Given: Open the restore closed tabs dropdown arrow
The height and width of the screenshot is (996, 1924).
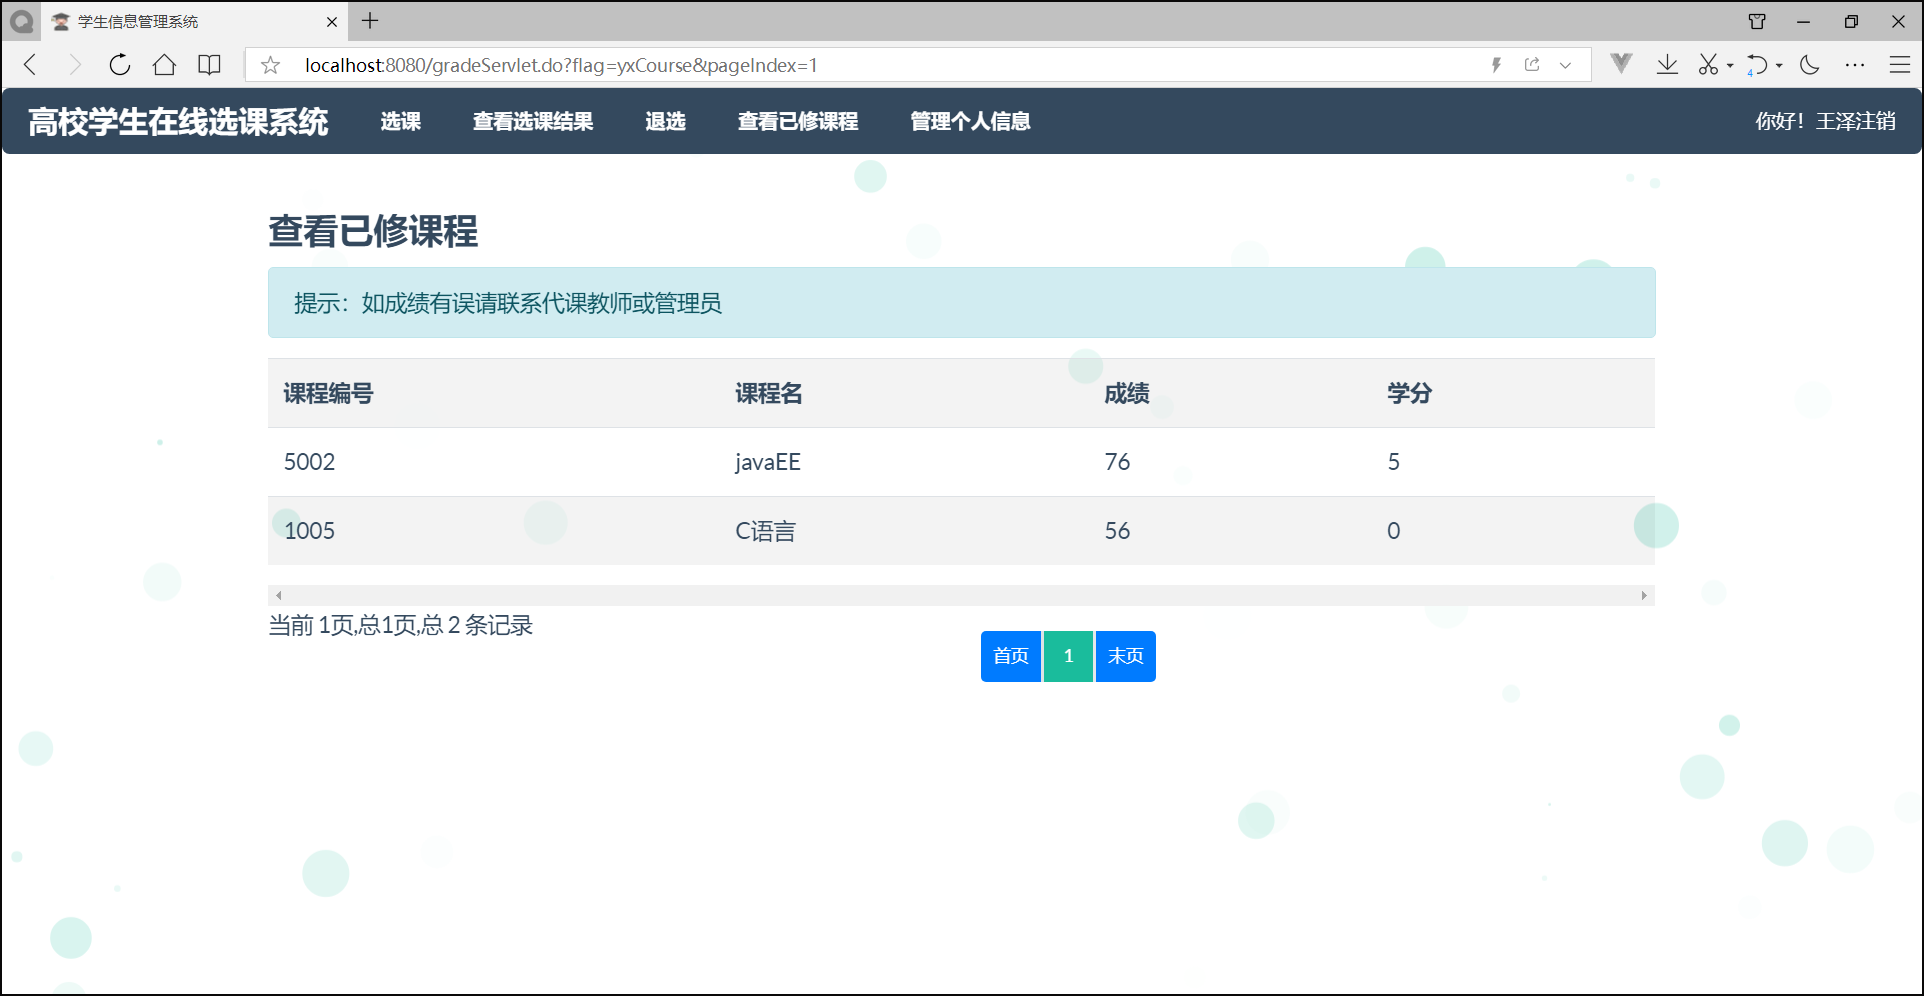Looking at the screenshot, I should pos(1779,66).
